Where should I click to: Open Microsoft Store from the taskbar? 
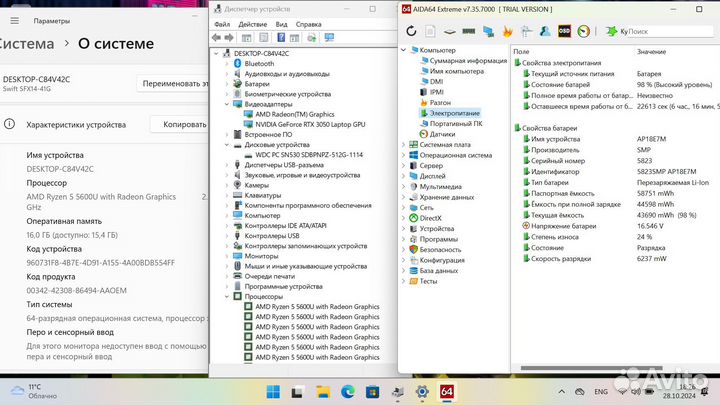coord(372,392)
